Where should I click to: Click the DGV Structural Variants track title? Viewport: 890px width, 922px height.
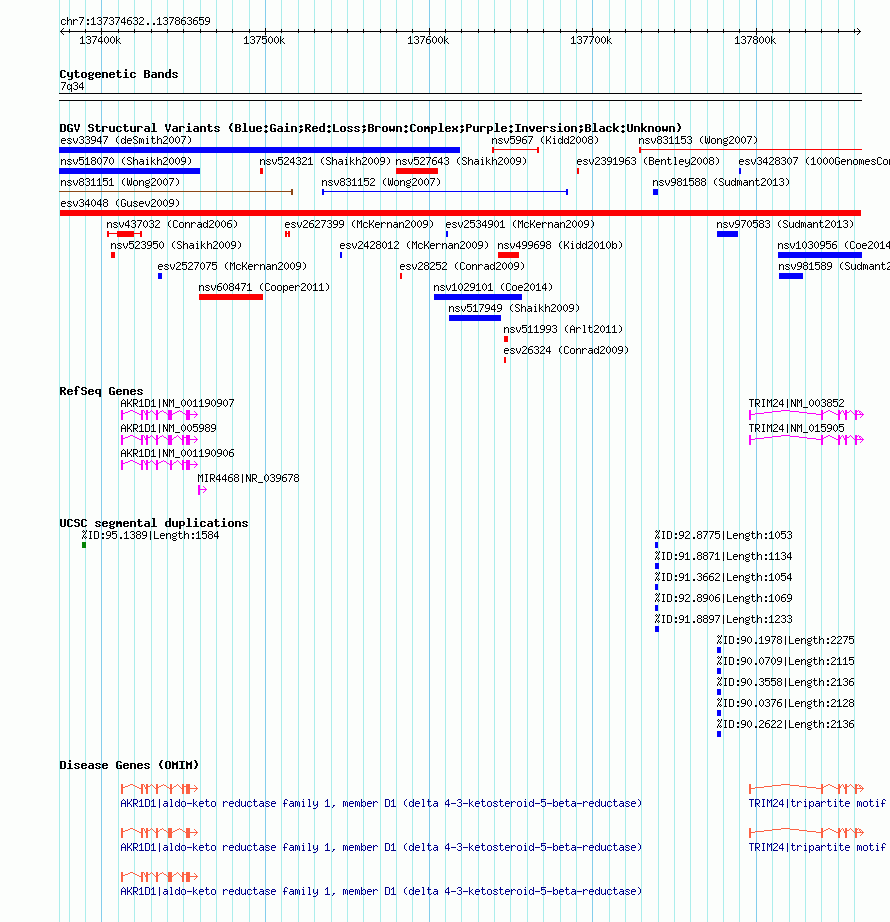pos(370,128)
